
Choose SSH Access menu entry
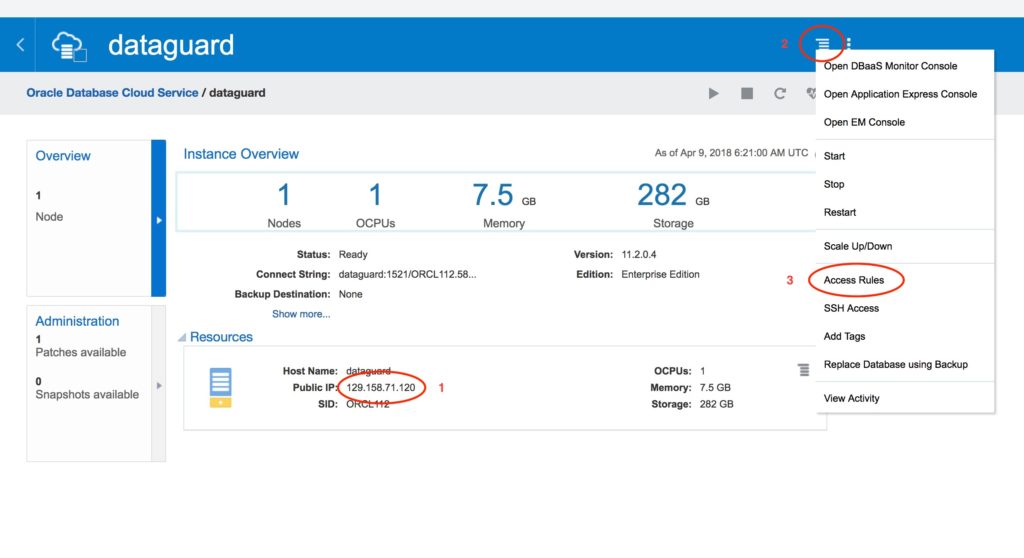pos(851,308)
